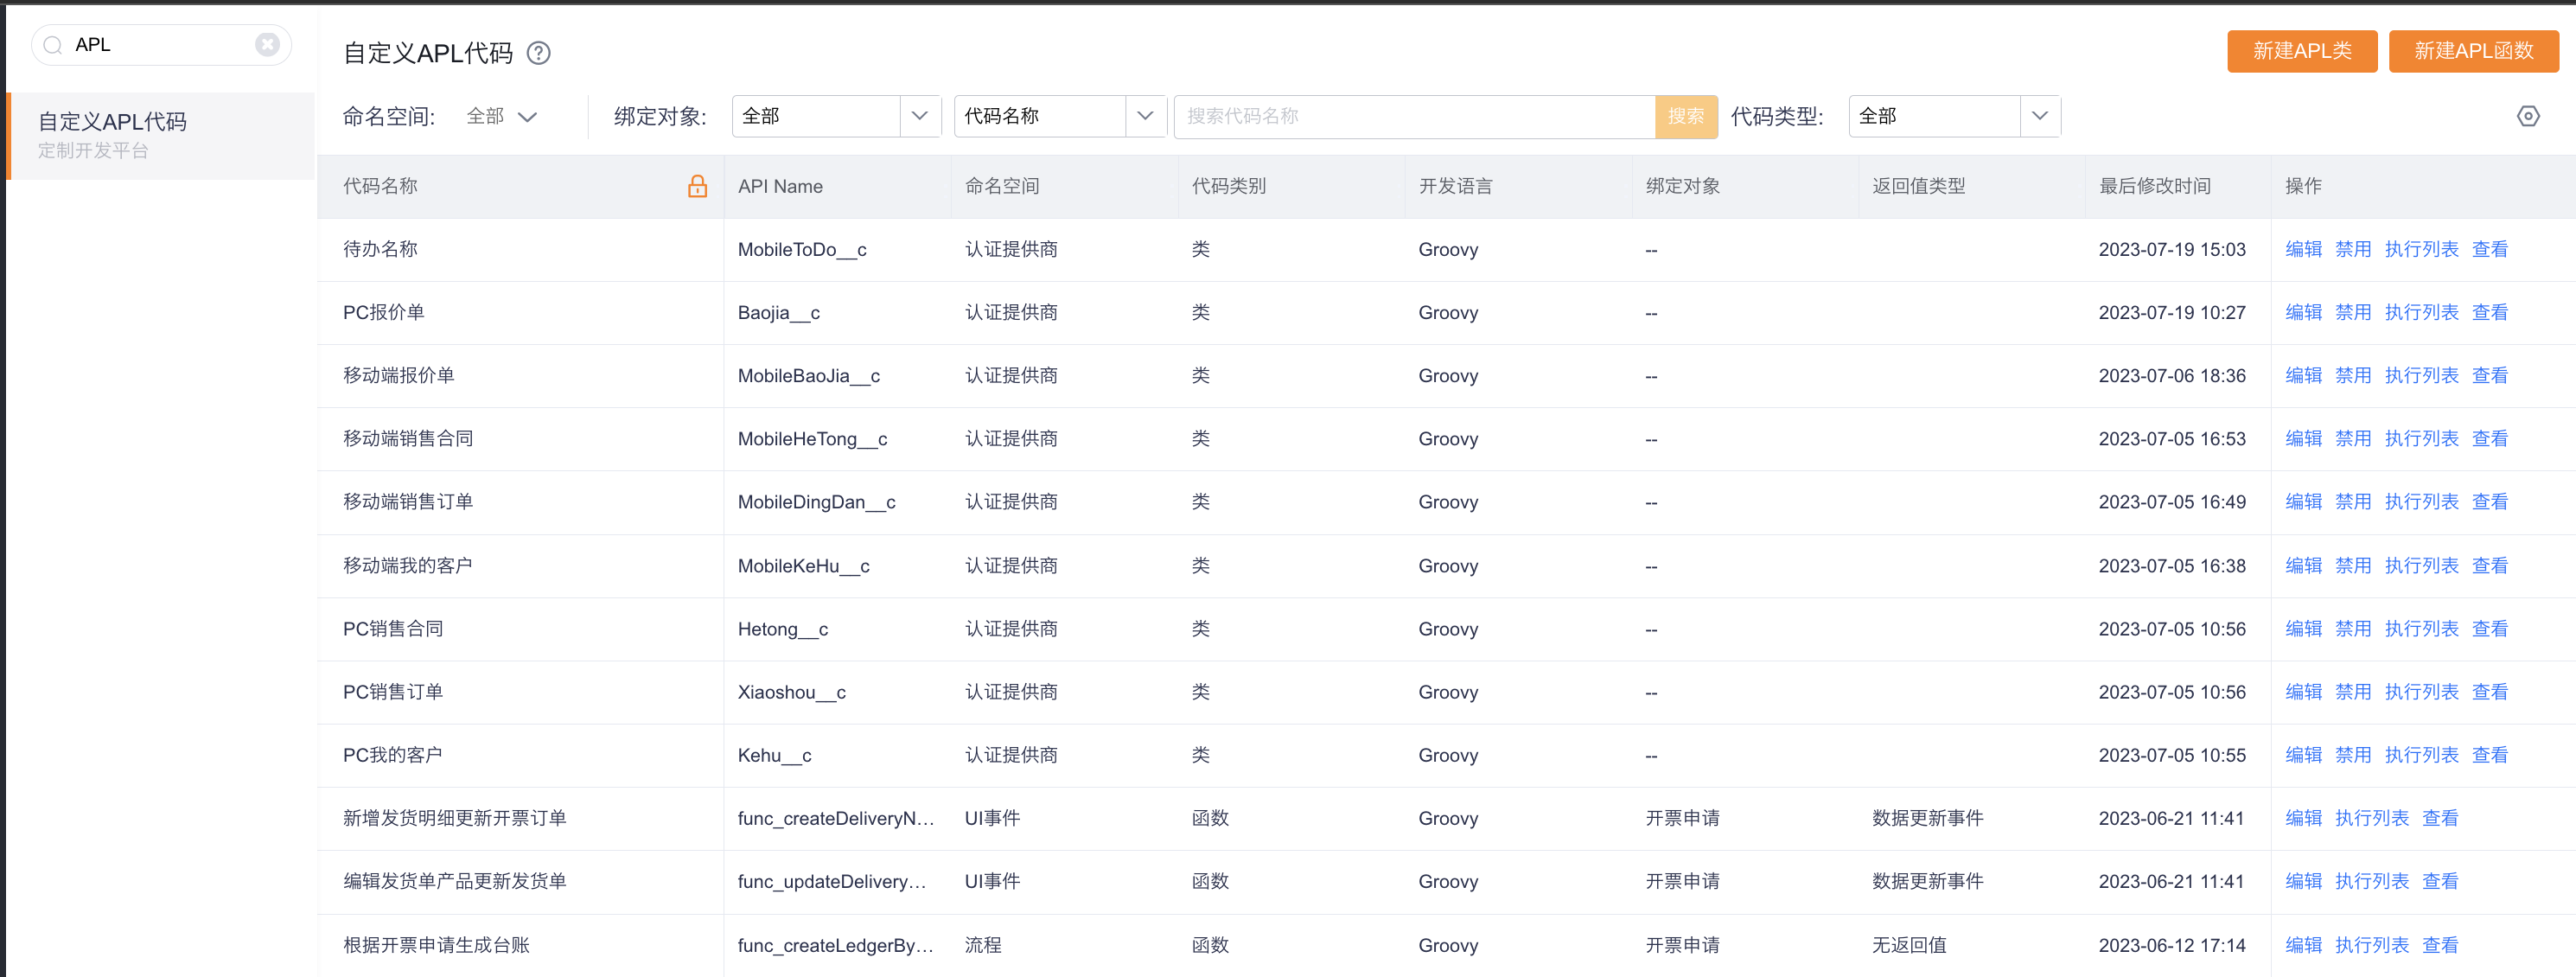
Task: Click 编辑 for PC我的客户 row
Action: click(x=2303, y=754)
